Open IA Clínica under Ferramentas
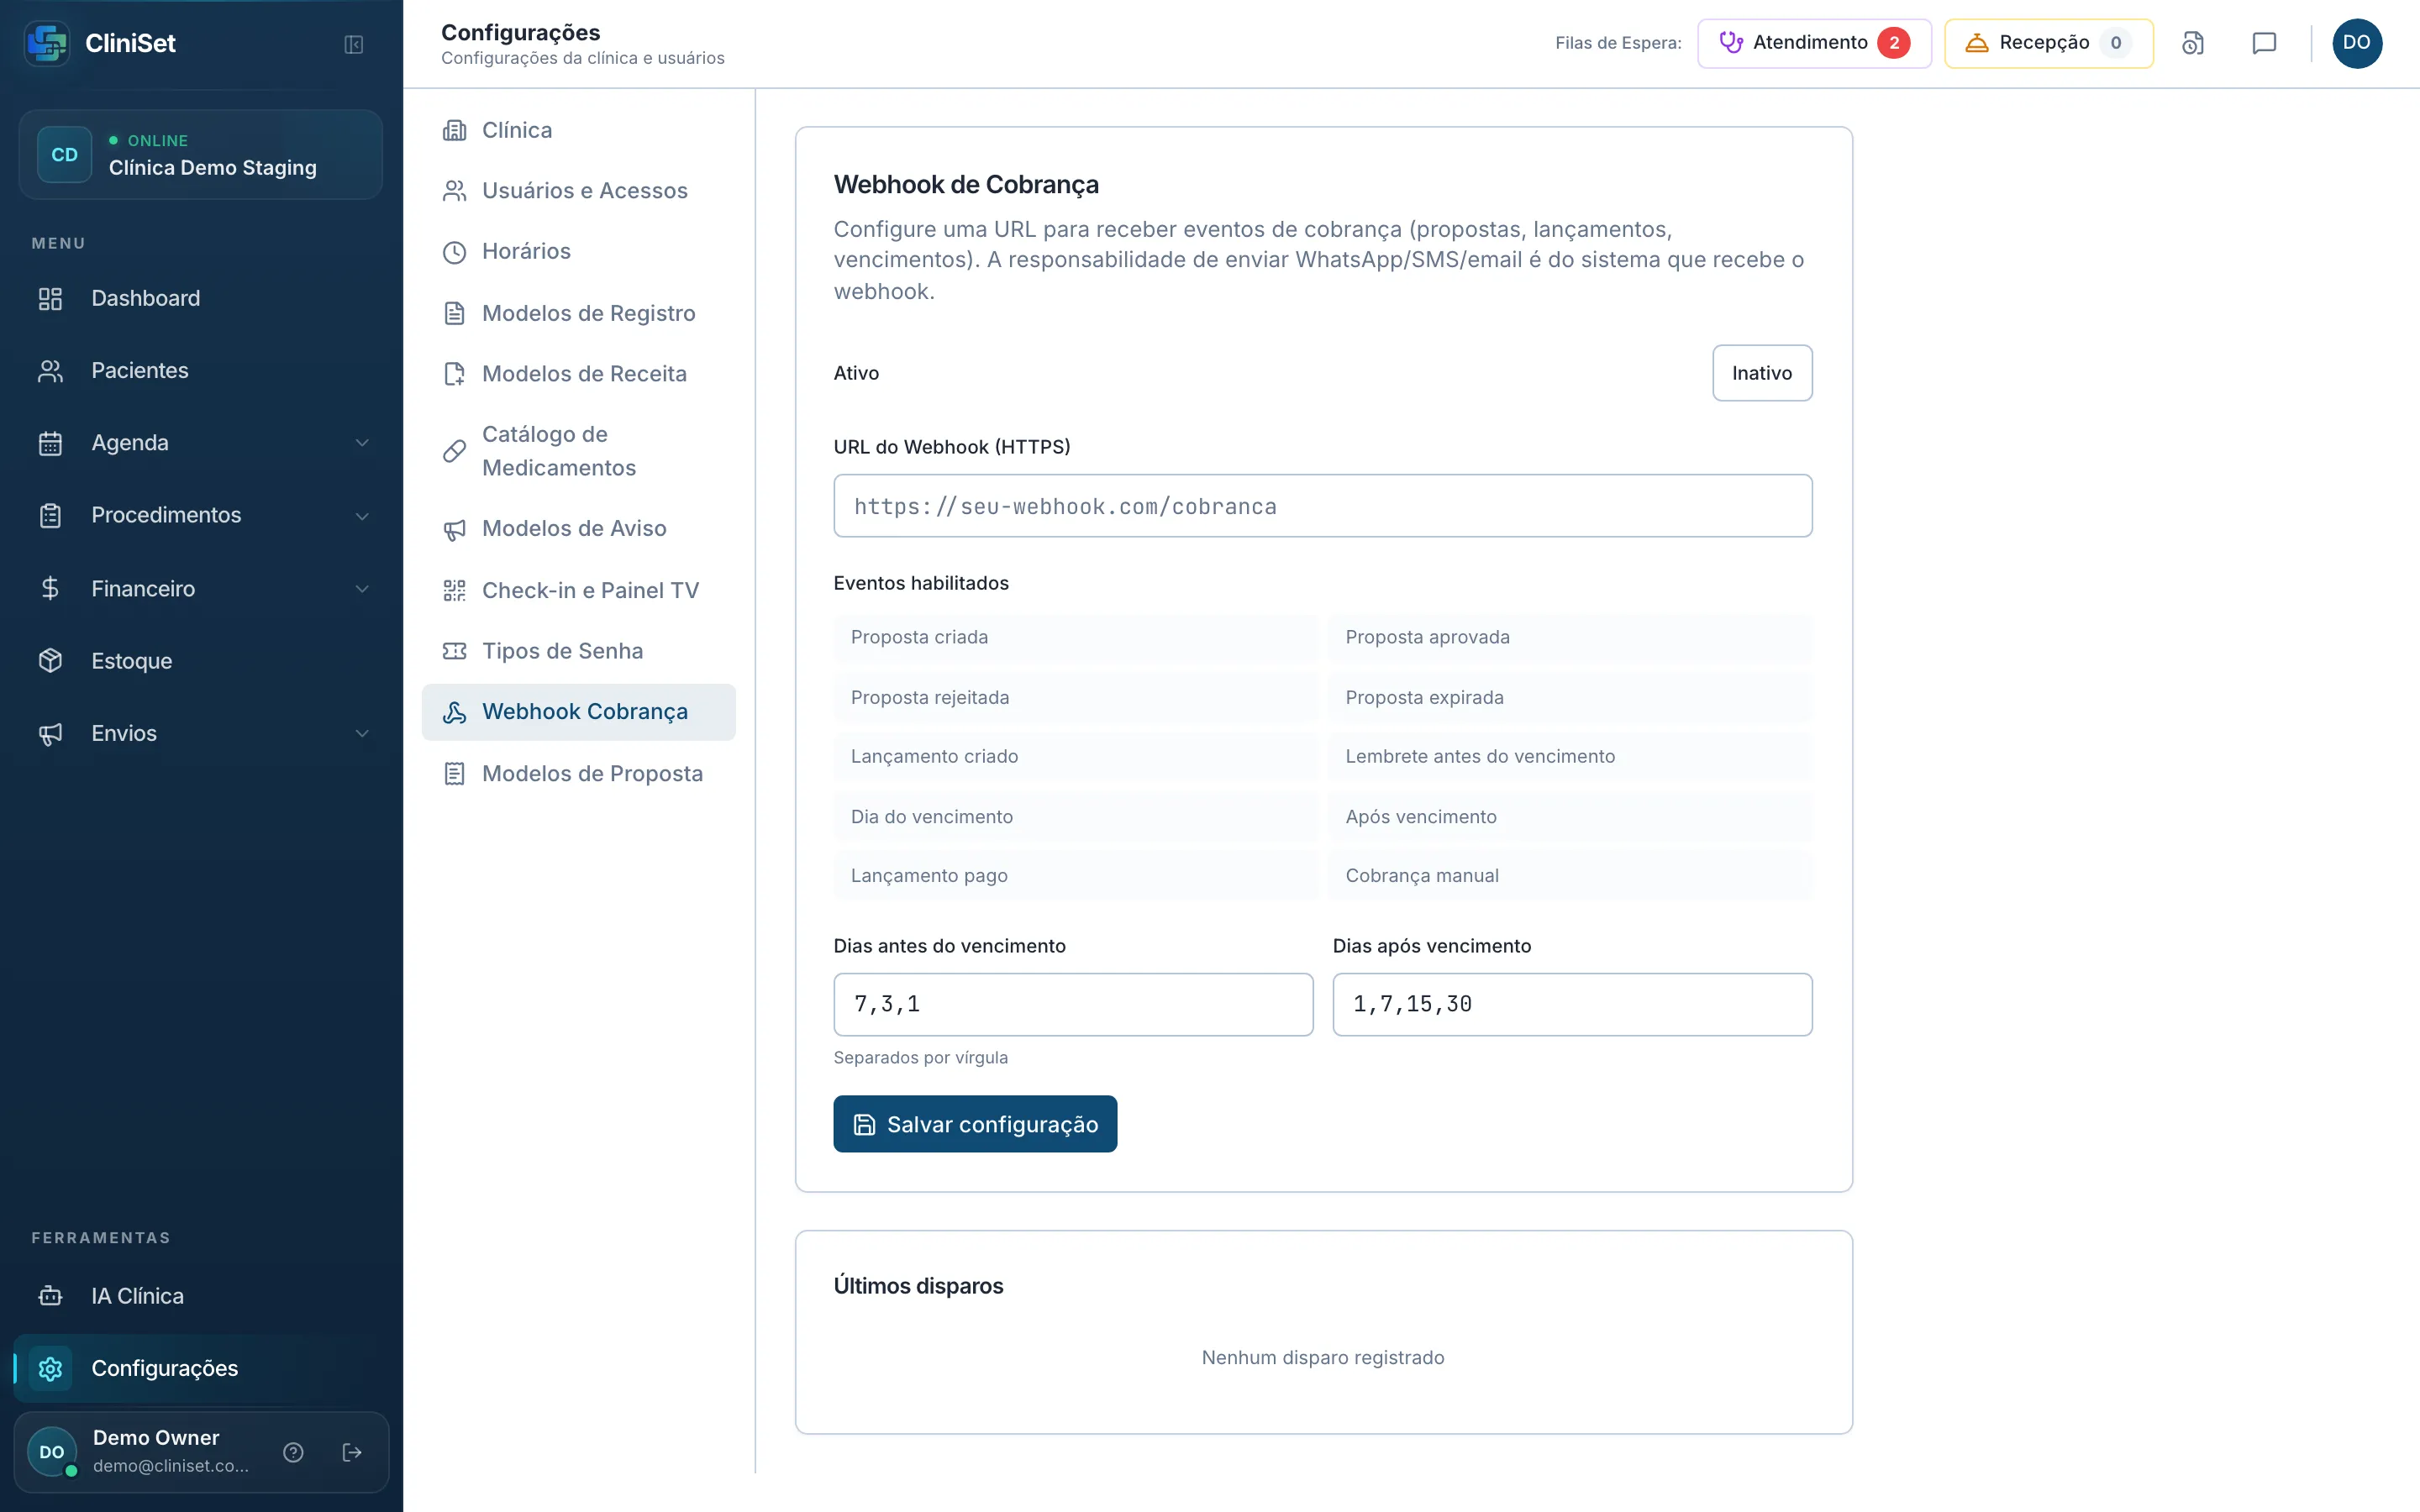Viewport: 2420px width, 1512px height. 201,1296
